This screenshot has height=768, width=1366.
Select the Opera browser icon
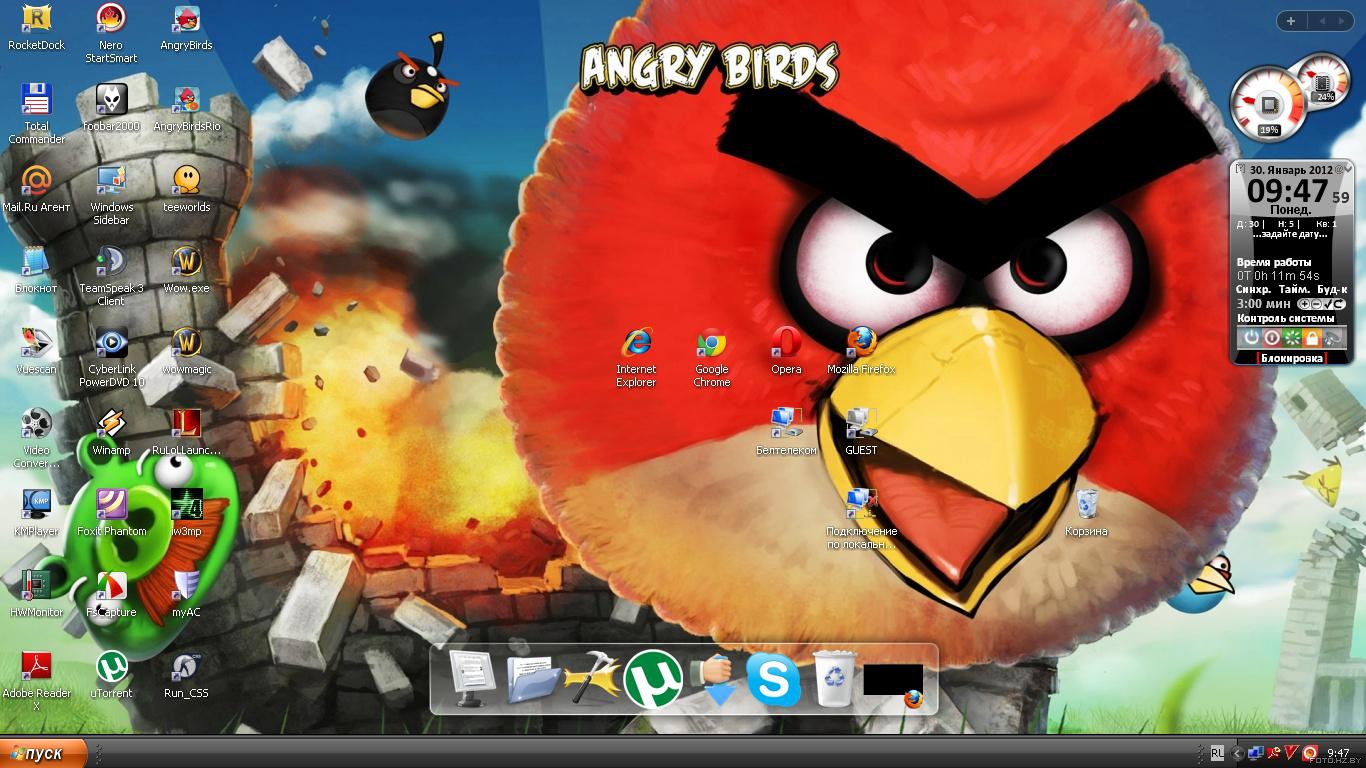tap(786, 350)
